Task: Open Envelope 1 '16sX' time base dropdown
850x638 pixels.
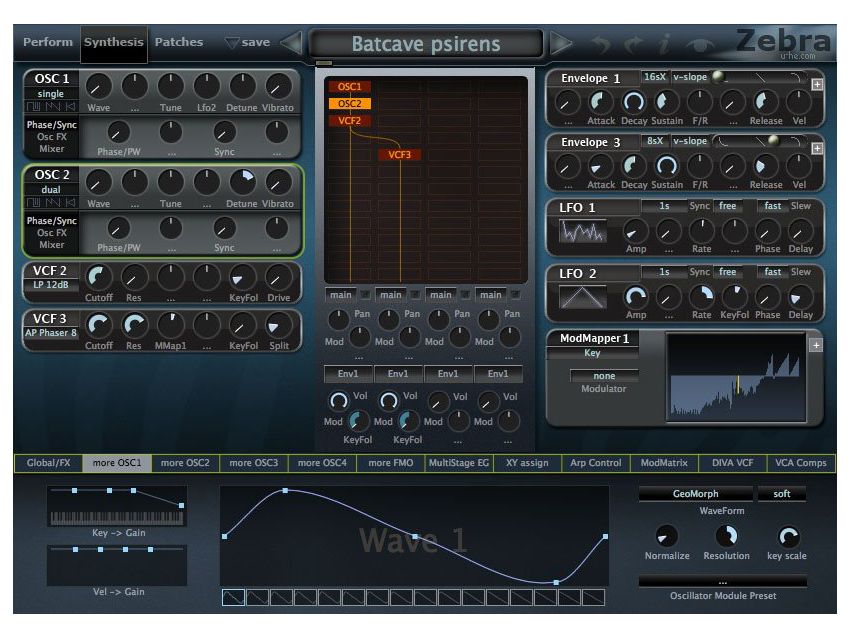Action: pos(655,77)
